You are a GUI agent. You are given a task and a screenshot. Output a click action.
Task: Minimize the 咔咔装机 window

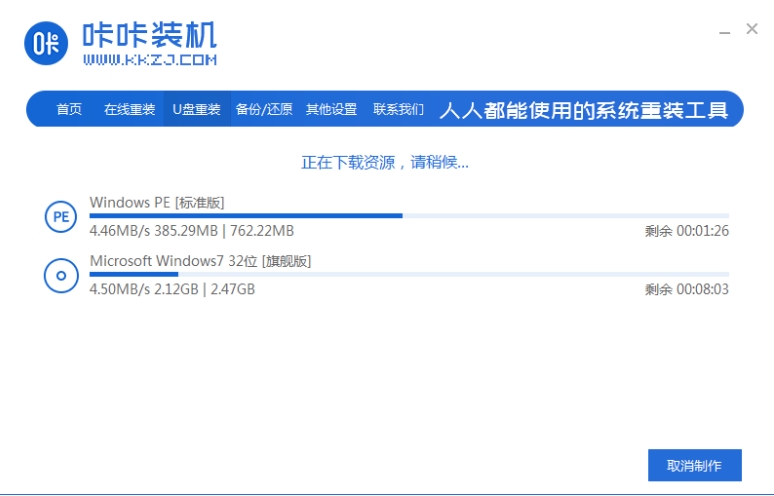click(724, 33)
